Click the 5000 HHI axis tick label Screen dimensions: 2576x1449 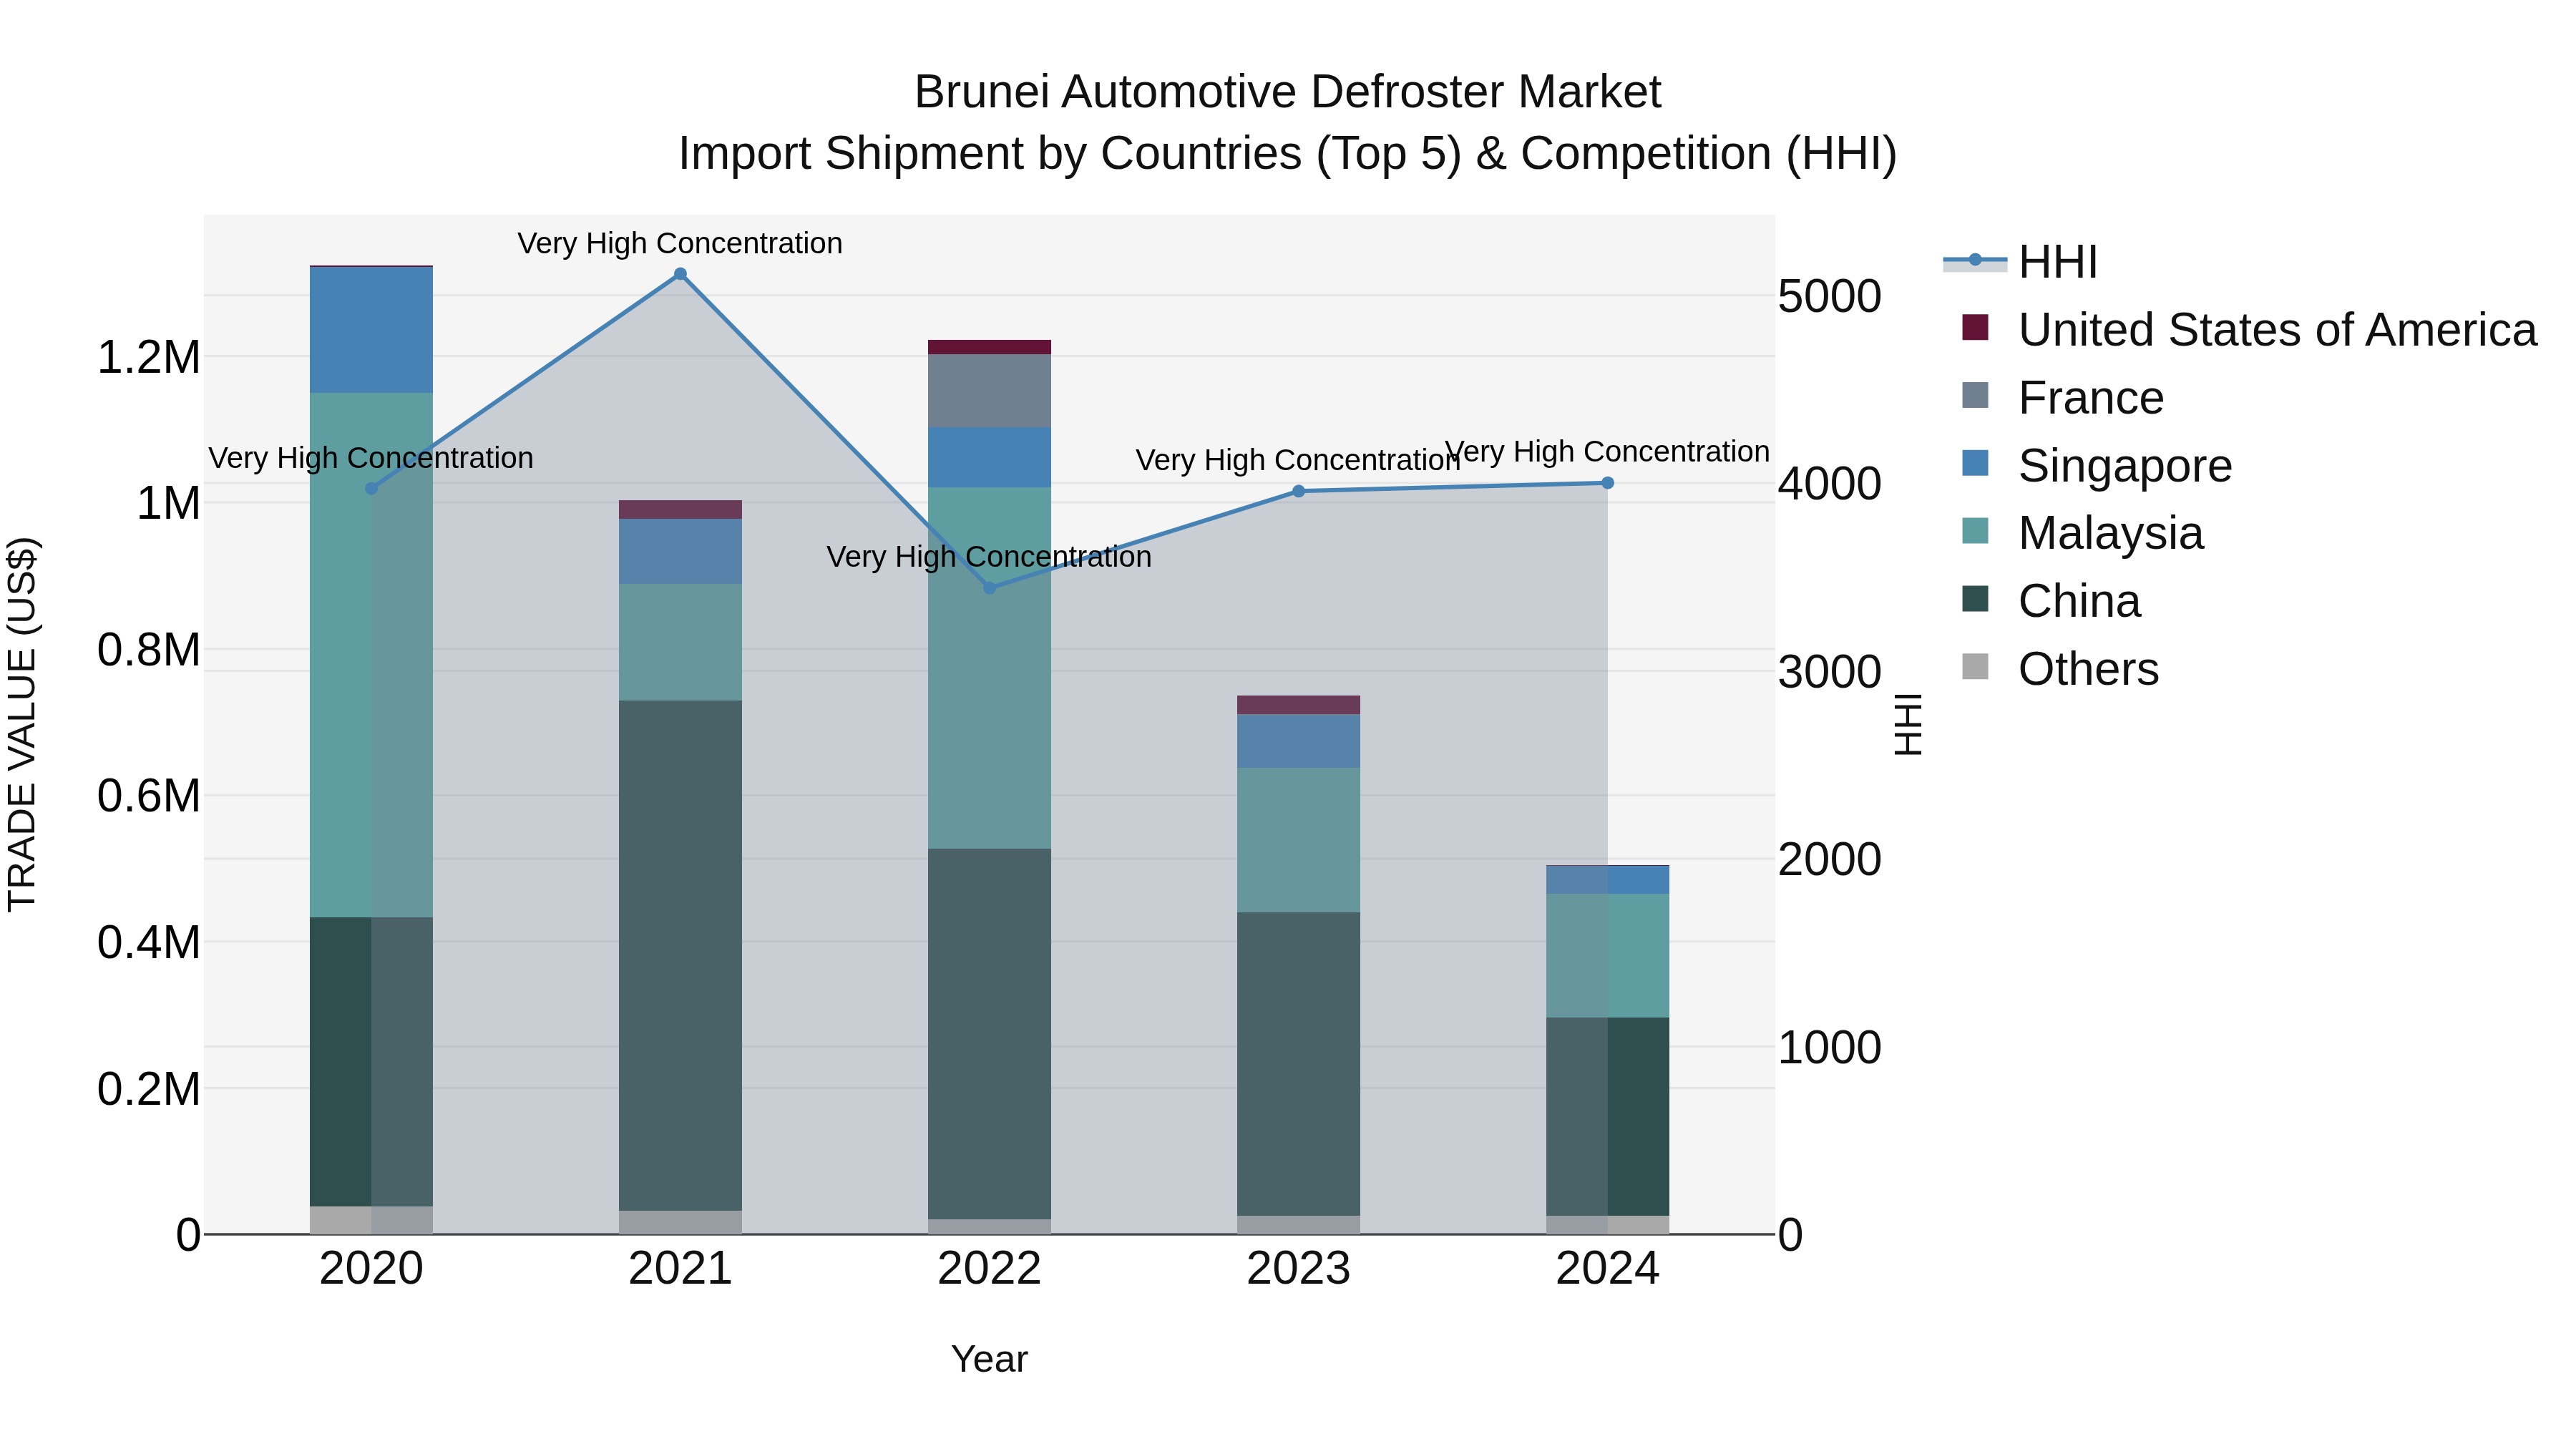click(1830, 296)
